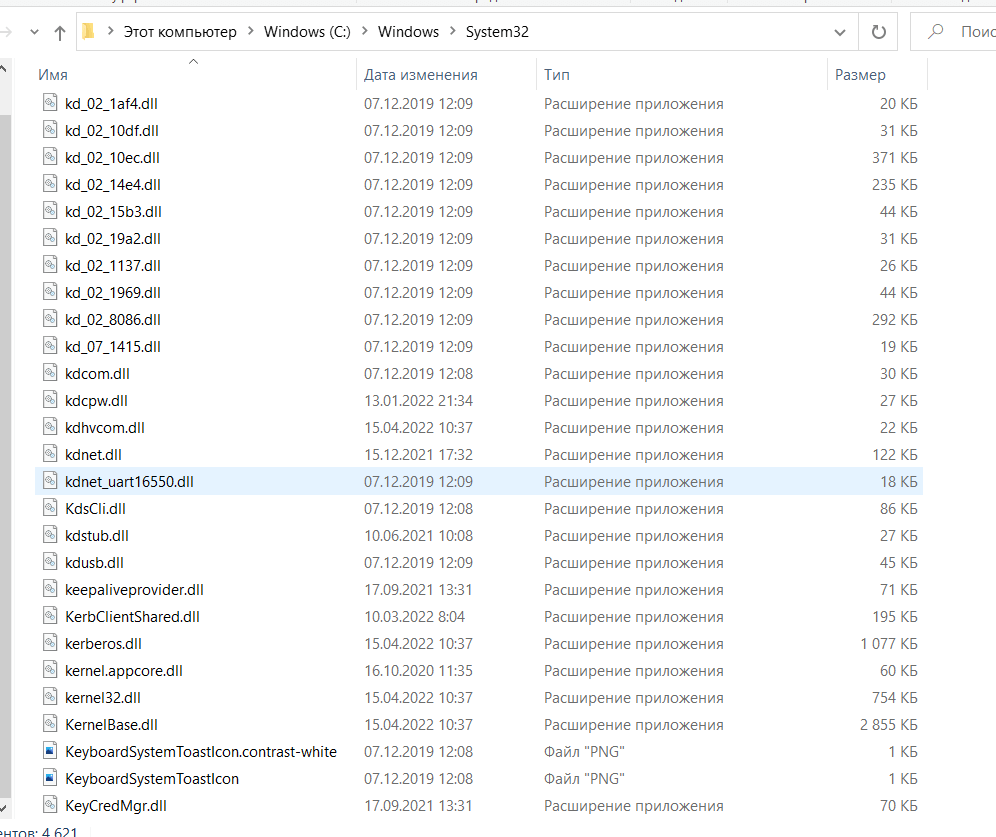Screen dimensions: 996x837
Task: Click the kernel32.dll file icon
Action: pyautogui.click(x=50, y=697)
